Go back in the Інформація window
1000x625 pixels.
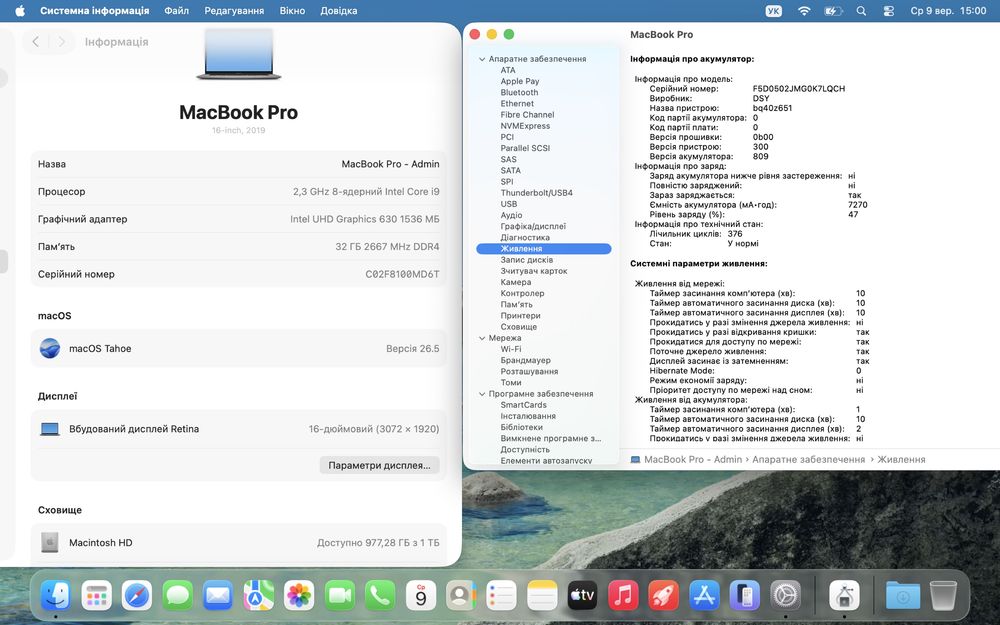[36, 41]
